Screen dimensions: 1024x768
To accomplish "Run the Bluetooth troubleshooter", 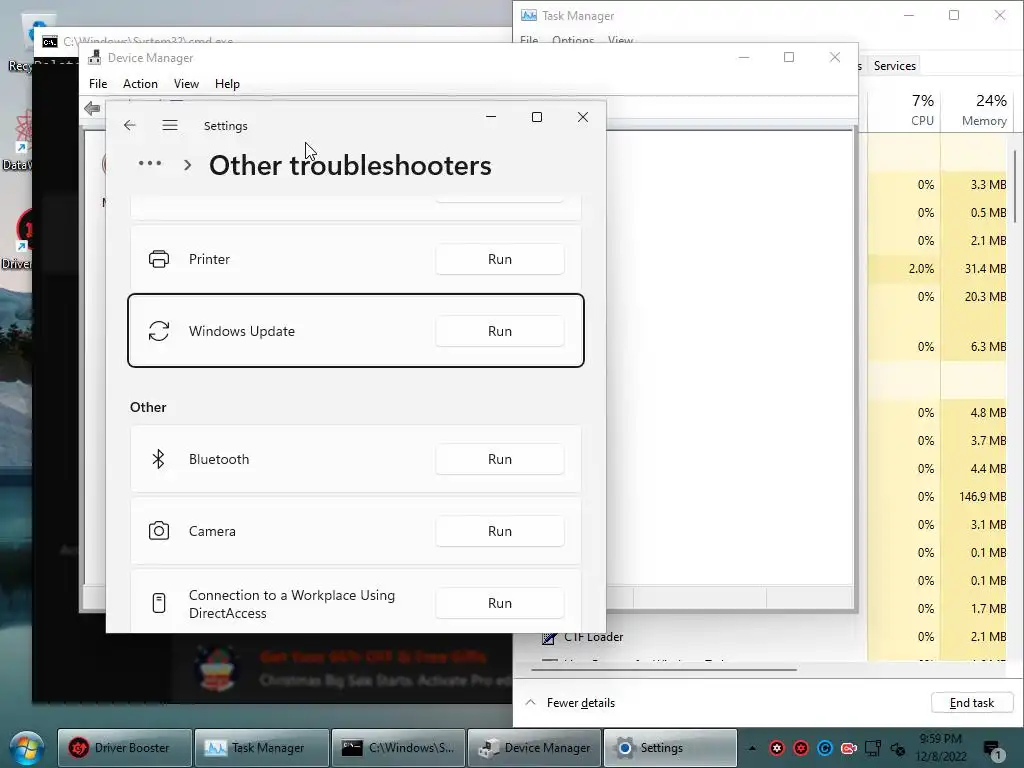I will pyautogui.click(x=500, y=459).
